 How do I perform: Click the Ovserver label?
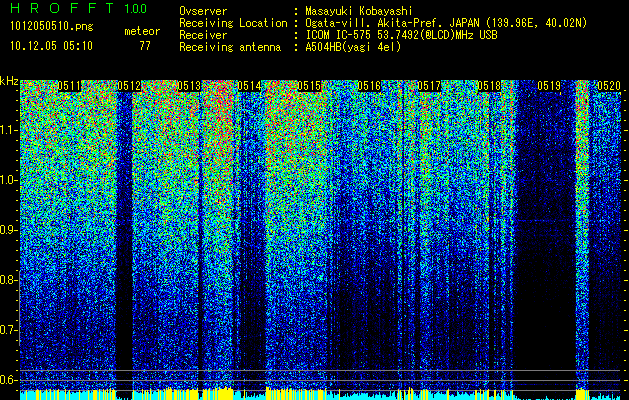tap(203, 11)
